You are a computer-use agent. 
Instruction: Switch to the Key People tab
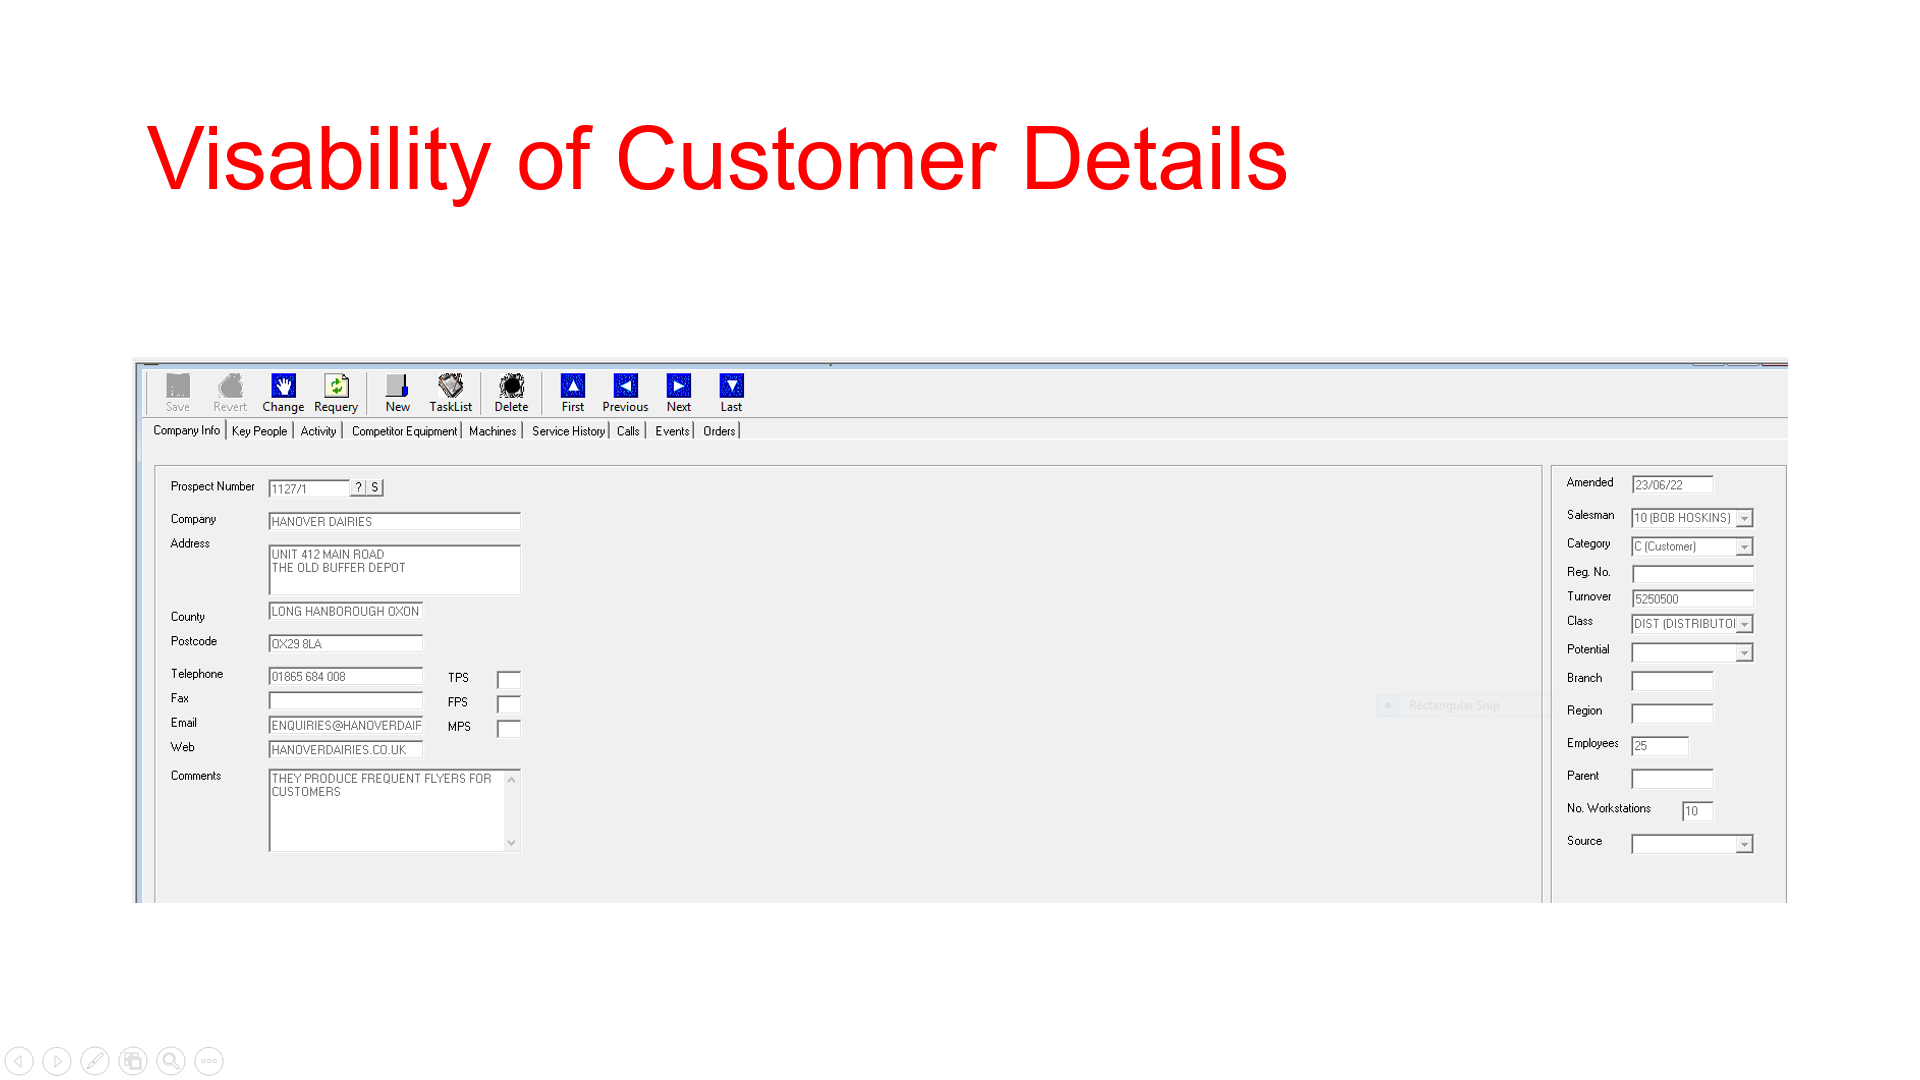click(x=257, y=431)
